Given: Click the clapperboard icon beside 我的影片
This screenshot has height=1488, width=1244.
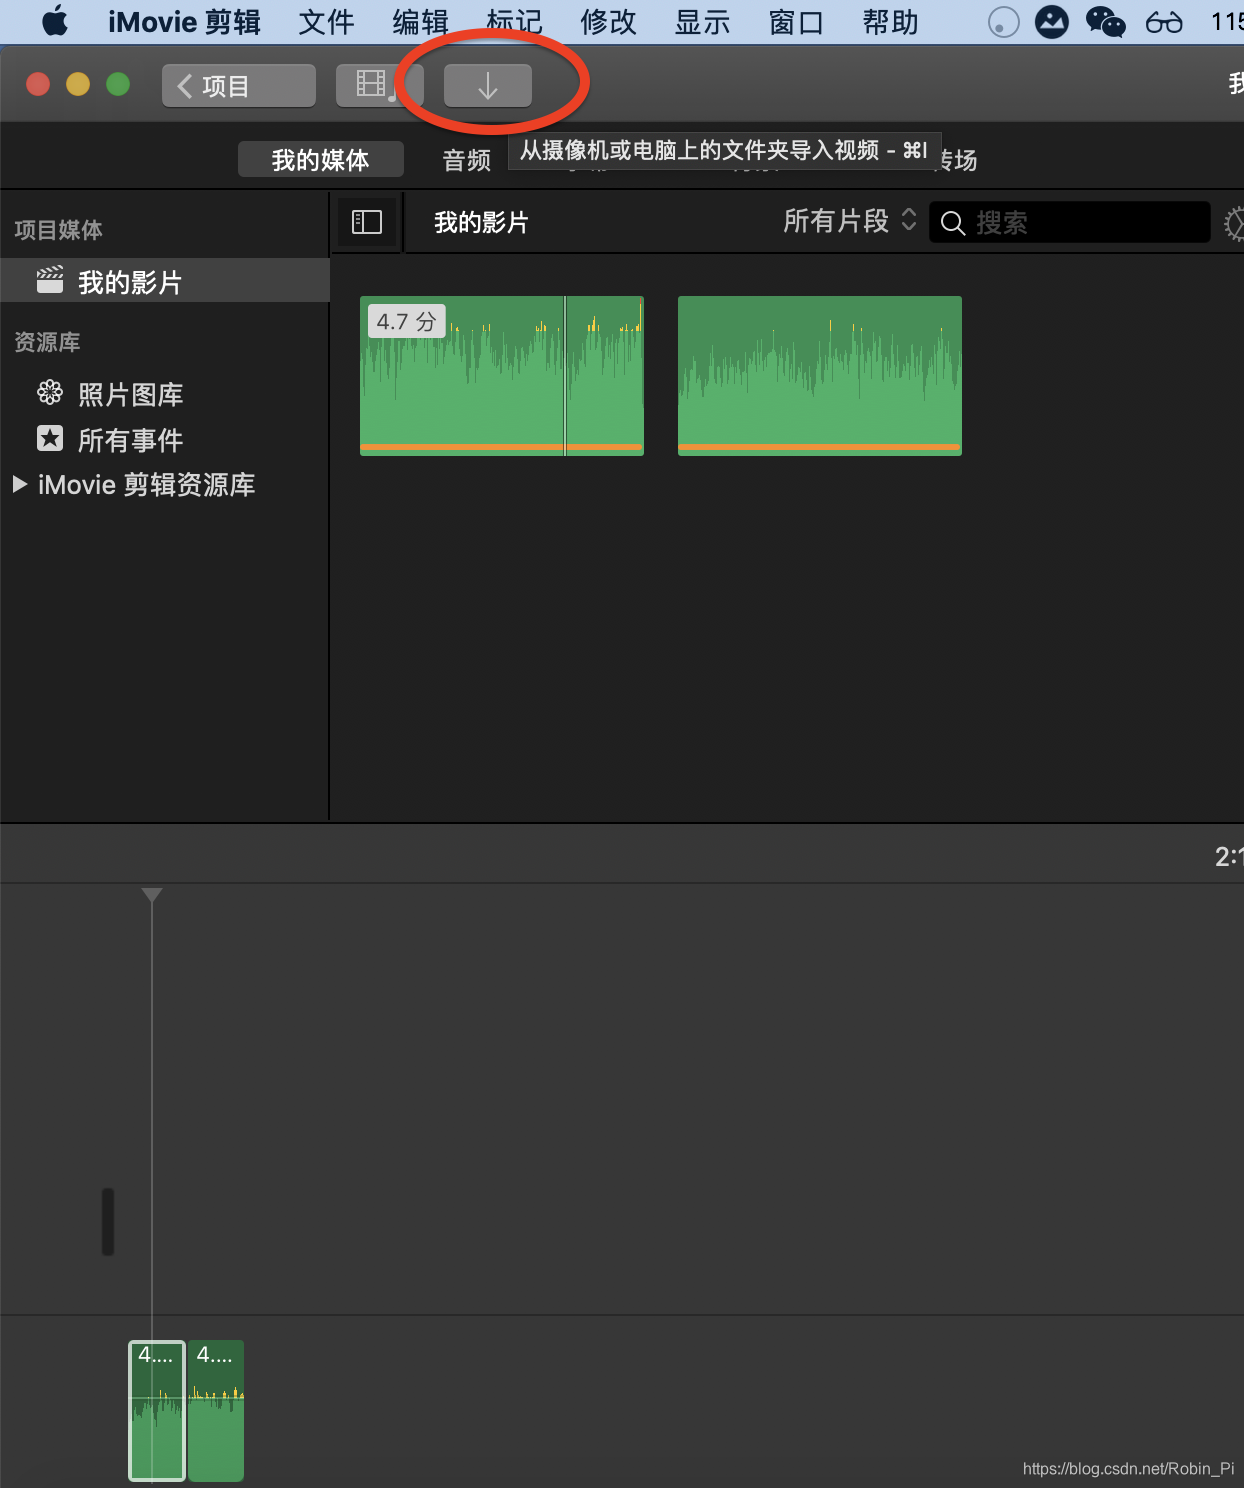Looking at the screenshot, I should (x=50, y=280).
